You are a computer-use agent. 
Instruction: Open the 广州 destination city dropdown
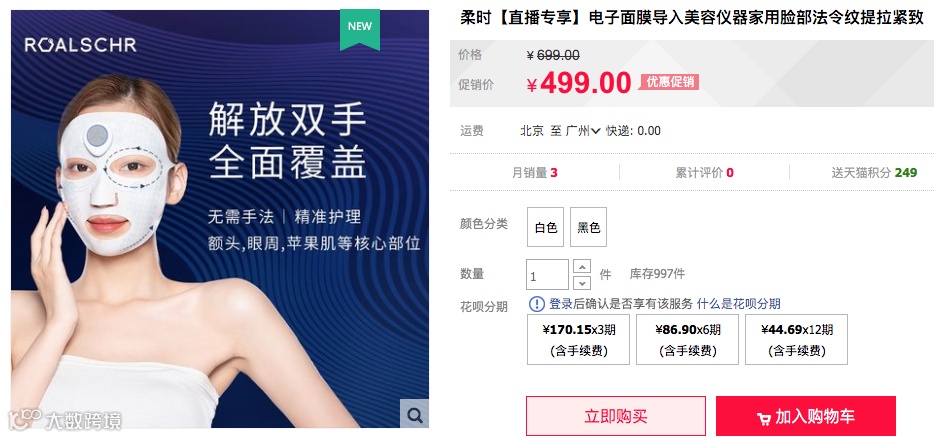coord(583,131)
